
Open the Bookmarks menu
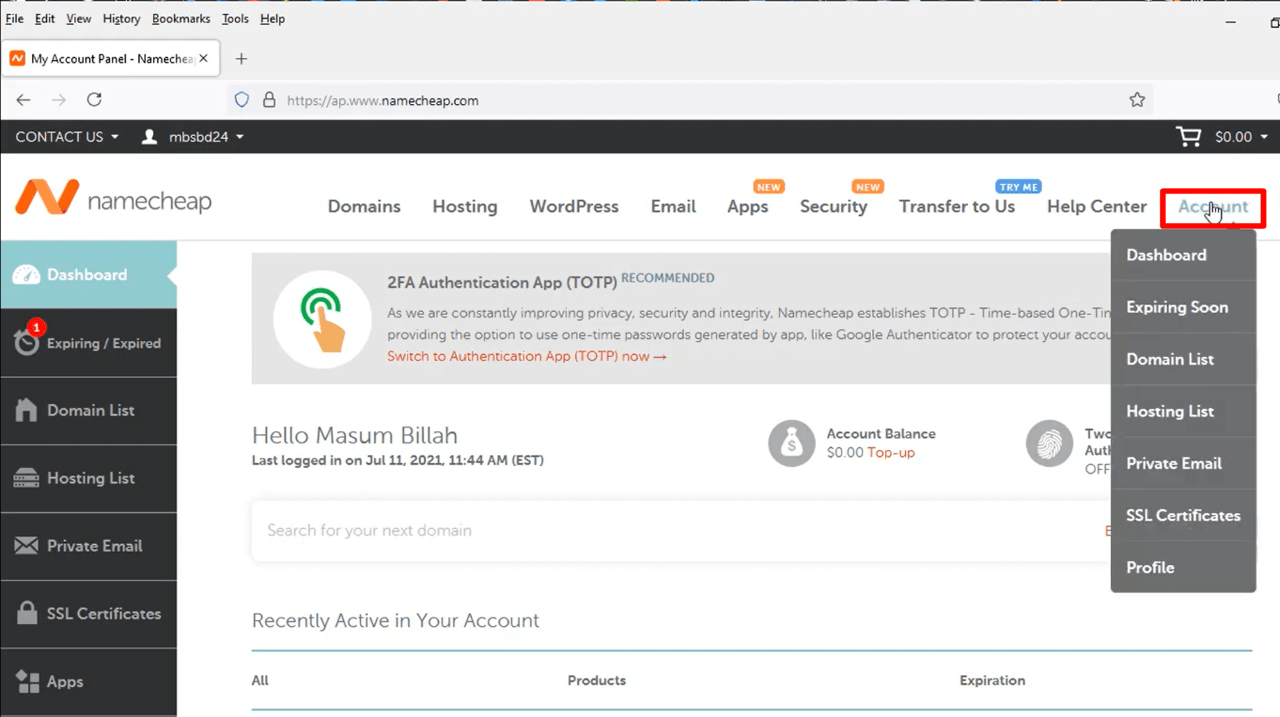(x=181, y=19)
